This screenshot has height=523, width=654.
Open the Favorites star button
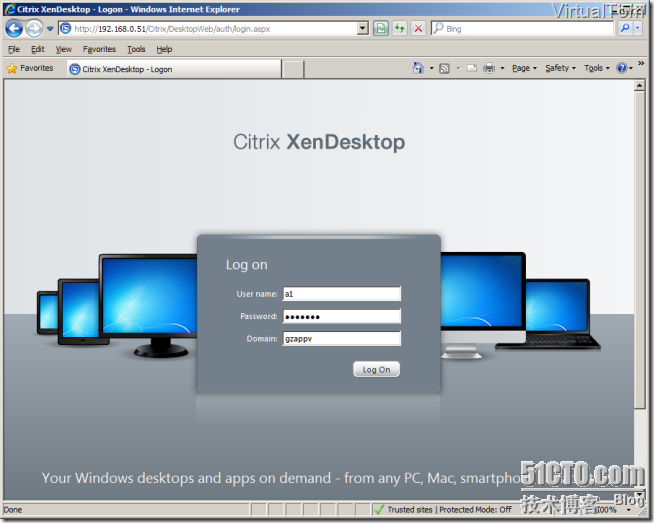(x=30, y=68)
